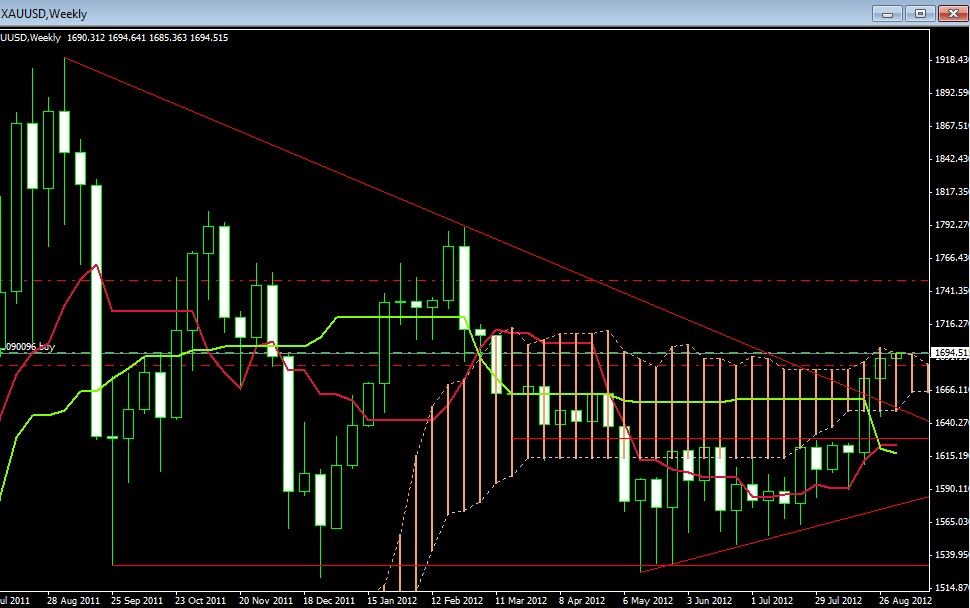
Task: Click the 1892.59 price scale label
Action: coord(952,93)
